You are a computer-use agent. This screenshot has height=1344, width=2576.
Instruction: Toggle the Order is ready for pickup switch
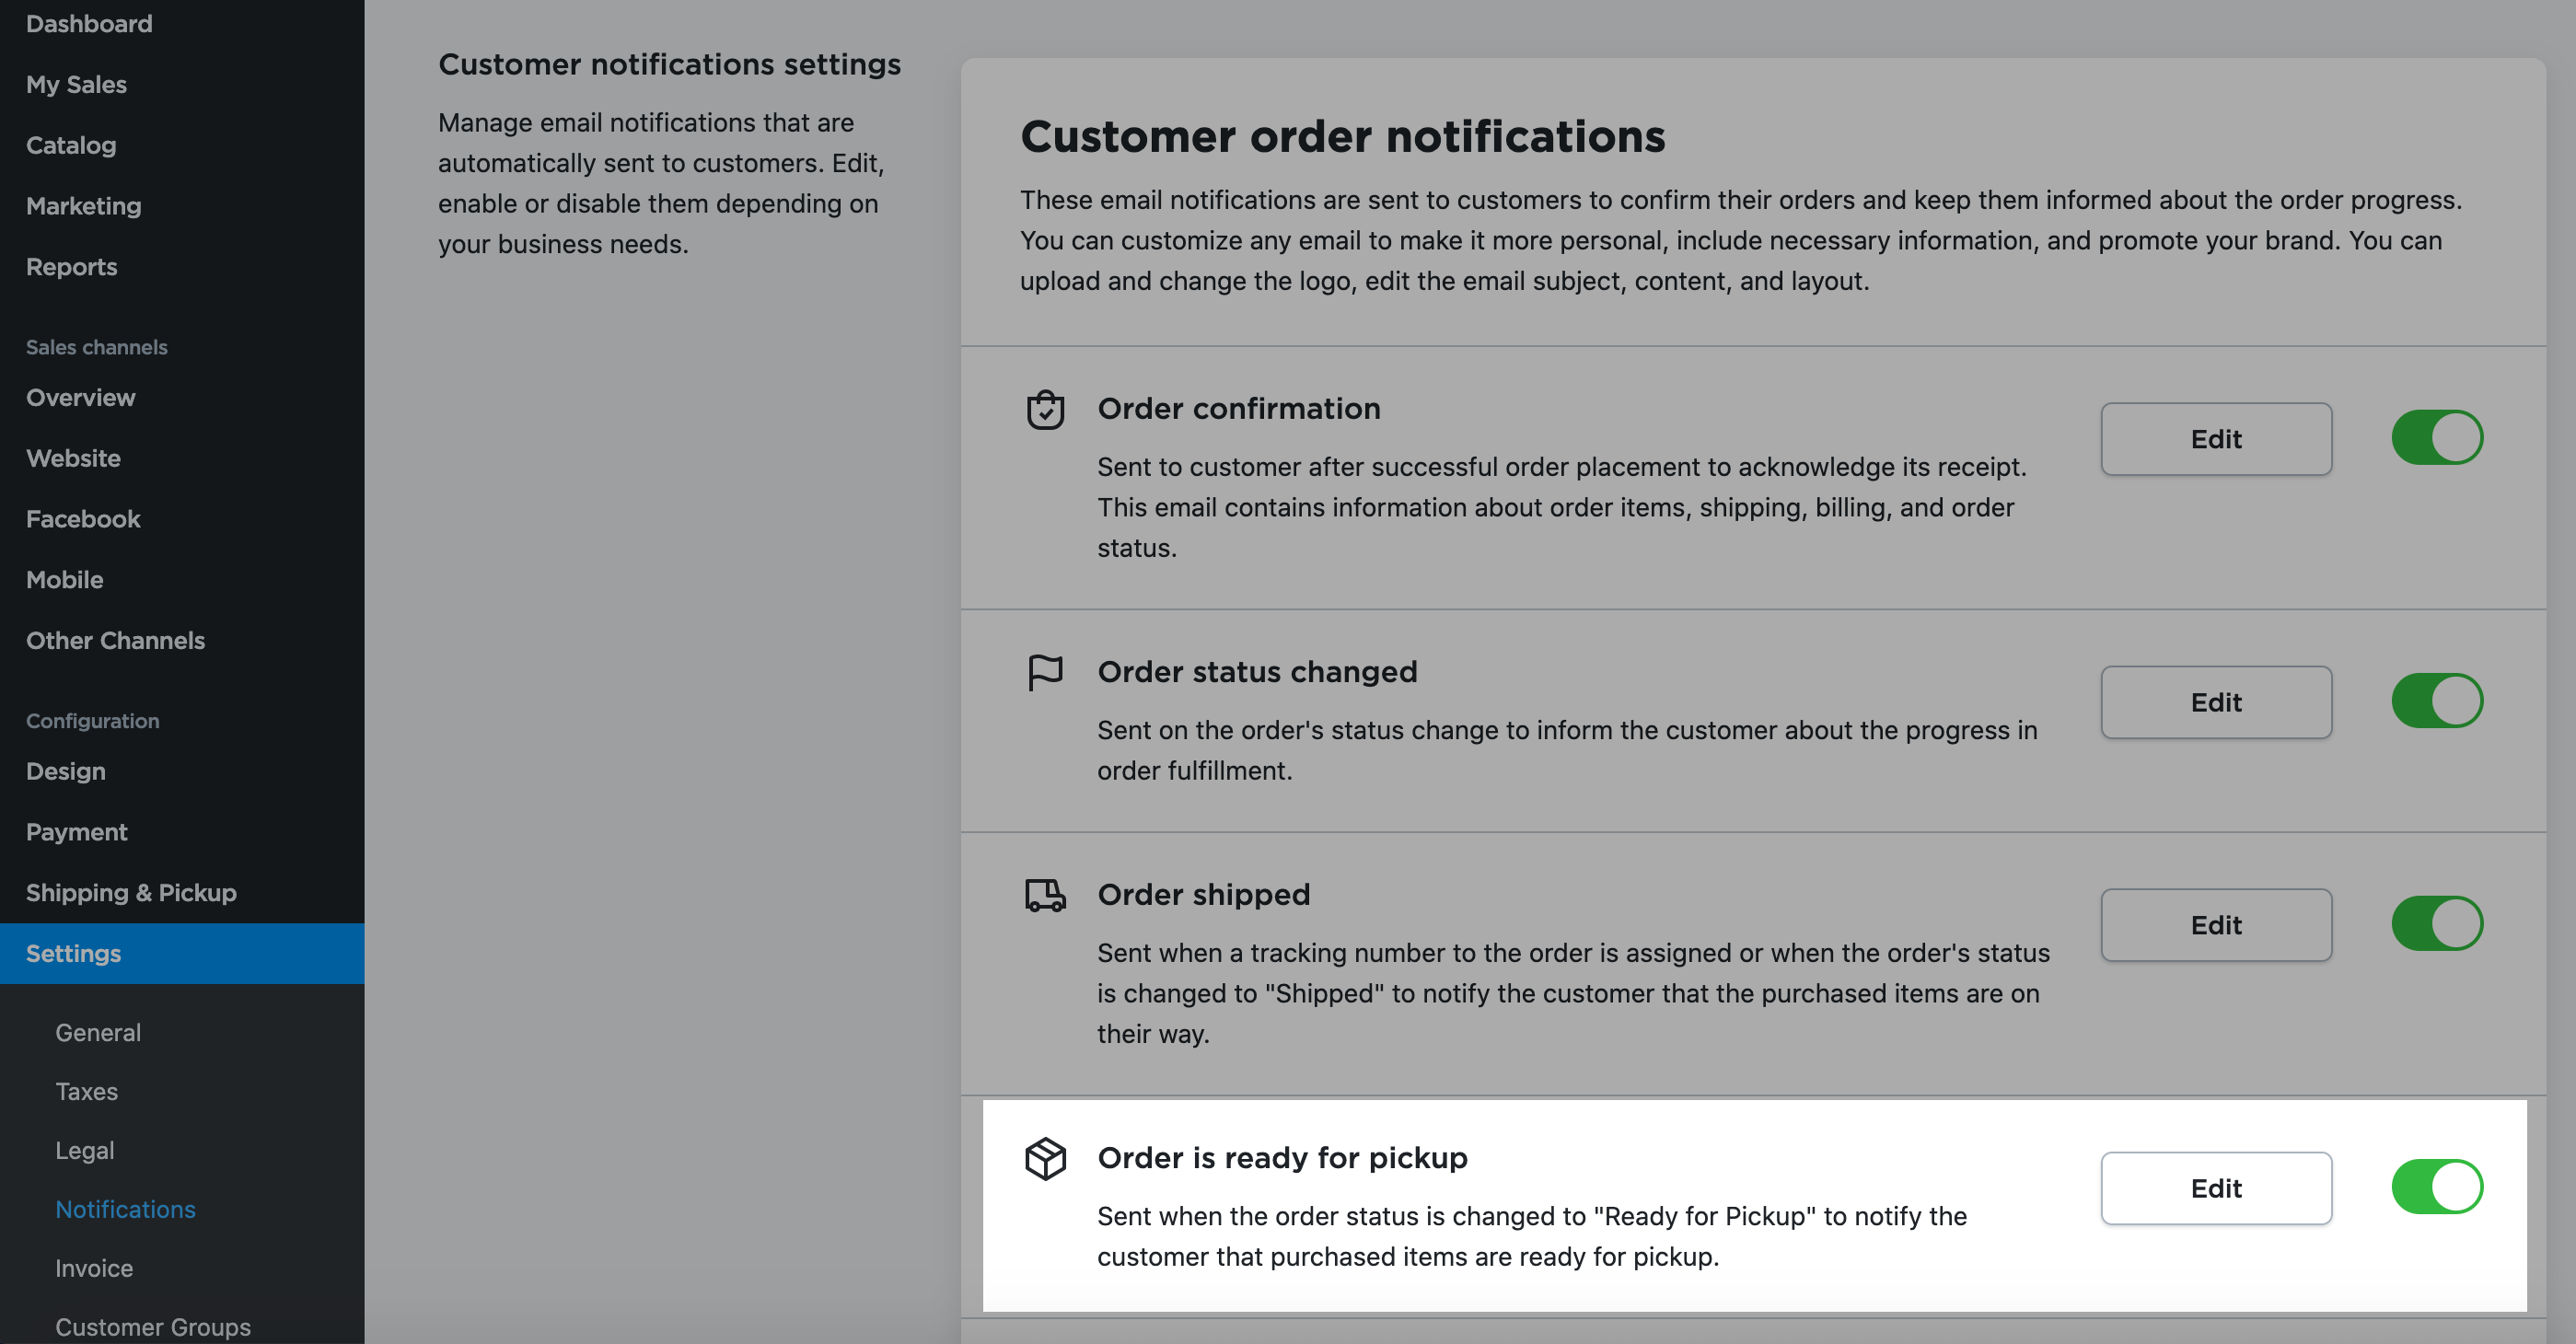point(2436,1187)
